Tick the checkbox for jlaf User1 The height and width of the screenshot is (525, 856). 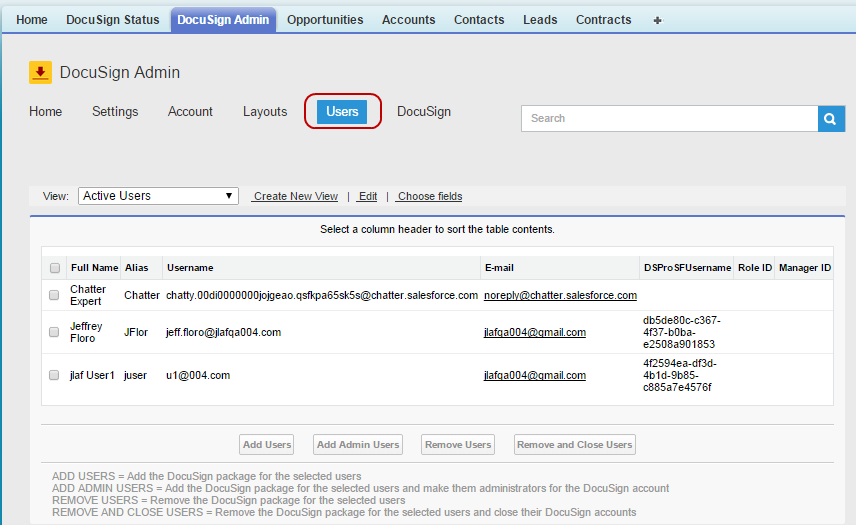pos(55,375)
